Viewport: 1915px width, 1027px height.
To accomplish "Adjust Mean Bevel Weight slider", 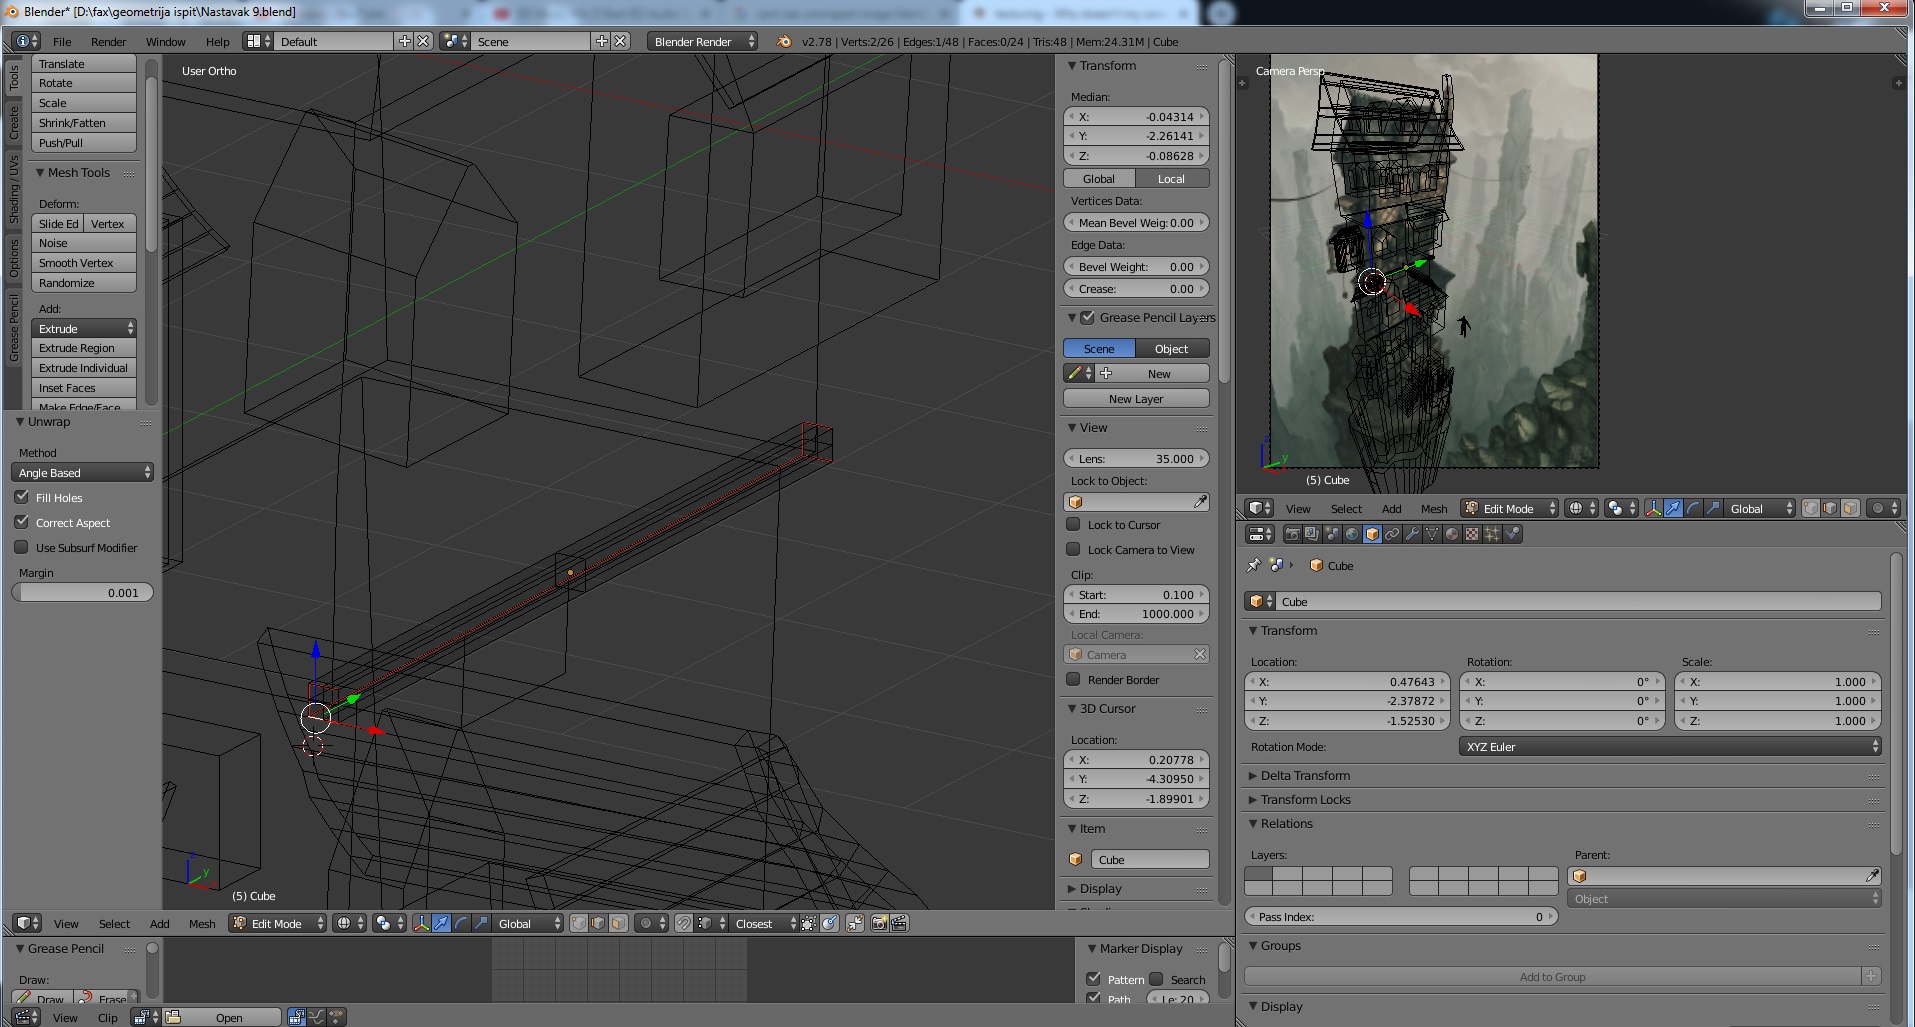I will pyautogui.click(x=1136, y=222).
